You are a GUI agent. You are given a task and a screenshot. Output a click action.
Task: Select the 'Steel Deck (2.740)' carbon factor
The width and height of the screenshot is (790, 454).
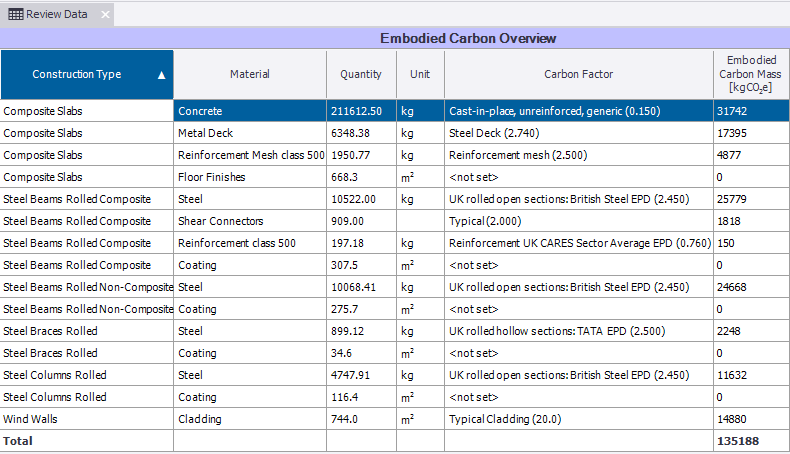point(578,133)
